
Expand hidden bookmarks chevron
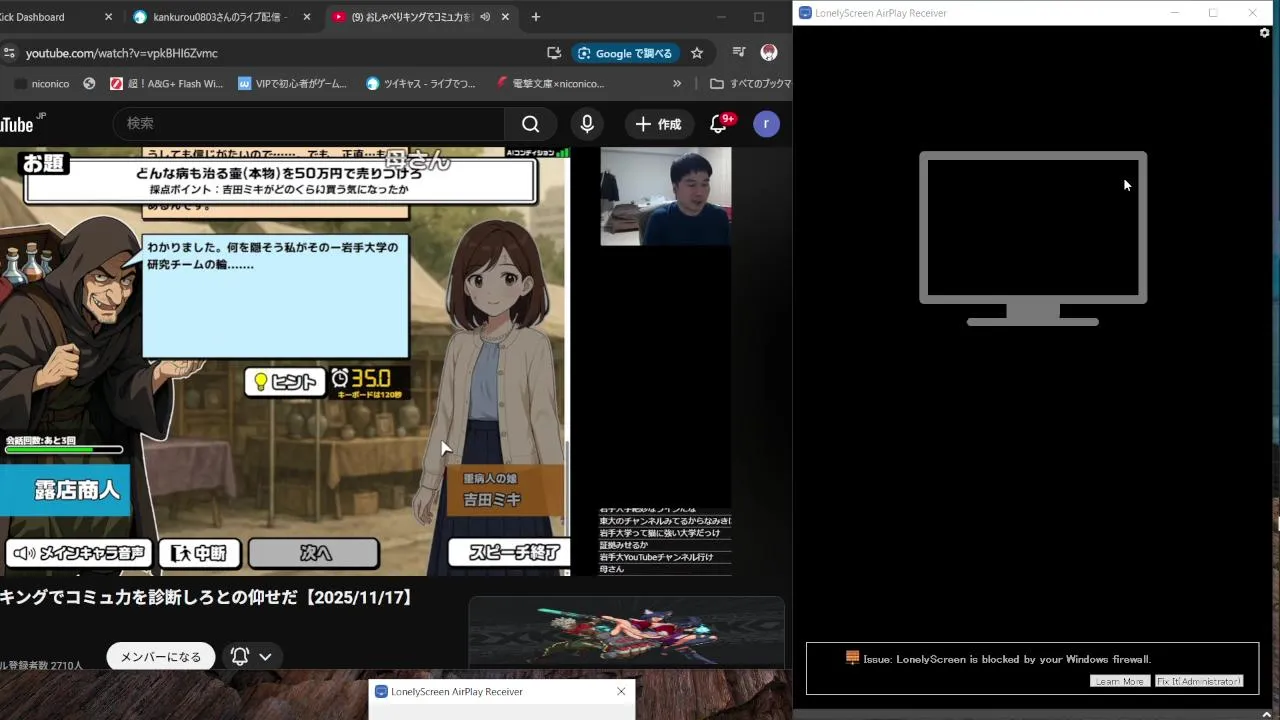point(677,84)
